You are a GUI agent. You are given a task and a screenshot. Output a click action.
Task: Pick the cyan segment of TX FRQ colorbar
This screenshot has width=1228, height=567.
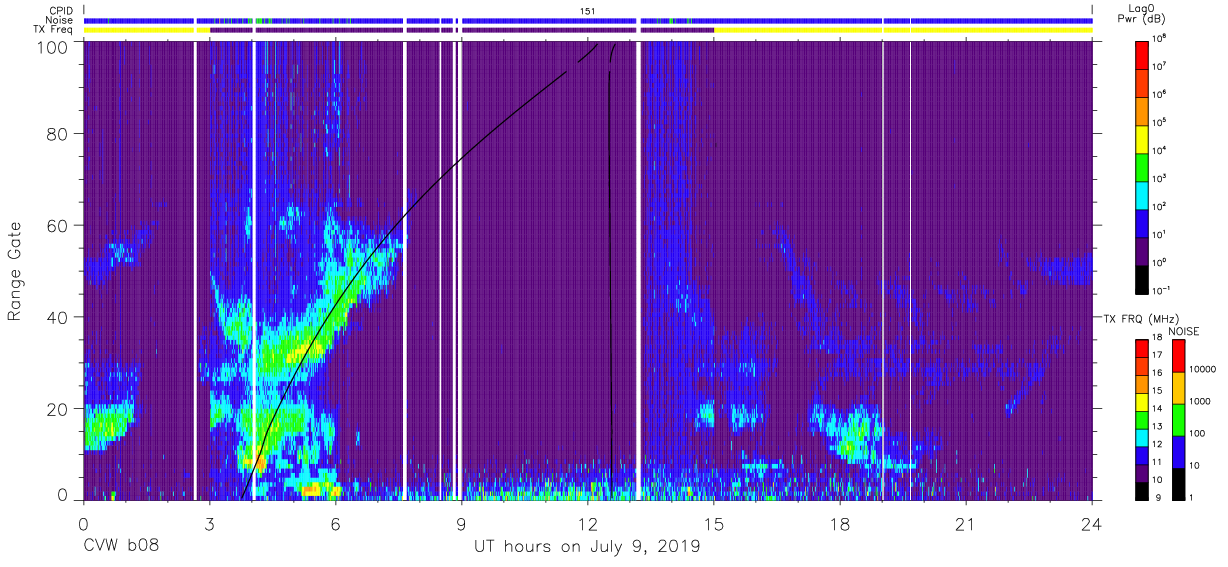[x=1142, y=437]
